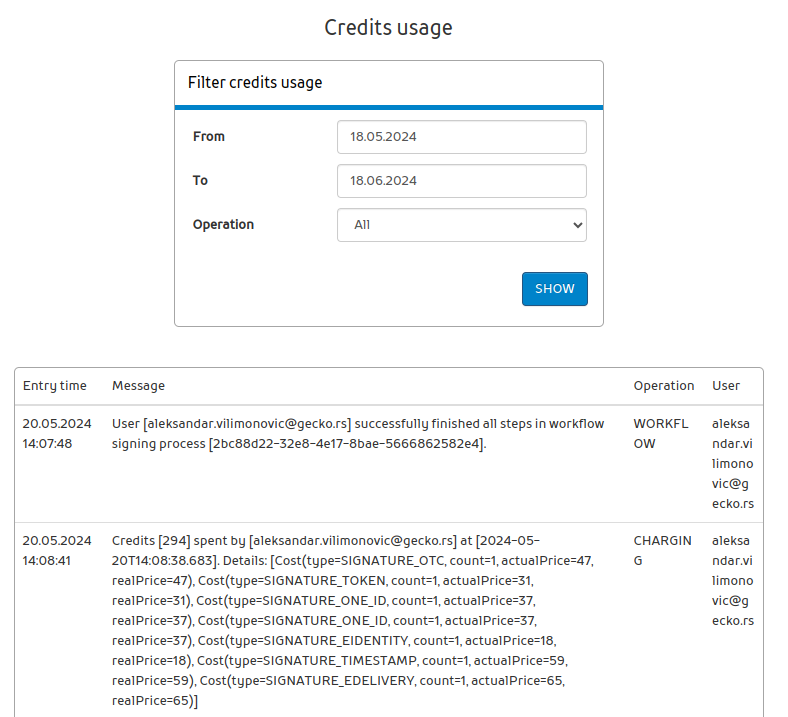Click the user email in the CHARGING row

[733, 580]
